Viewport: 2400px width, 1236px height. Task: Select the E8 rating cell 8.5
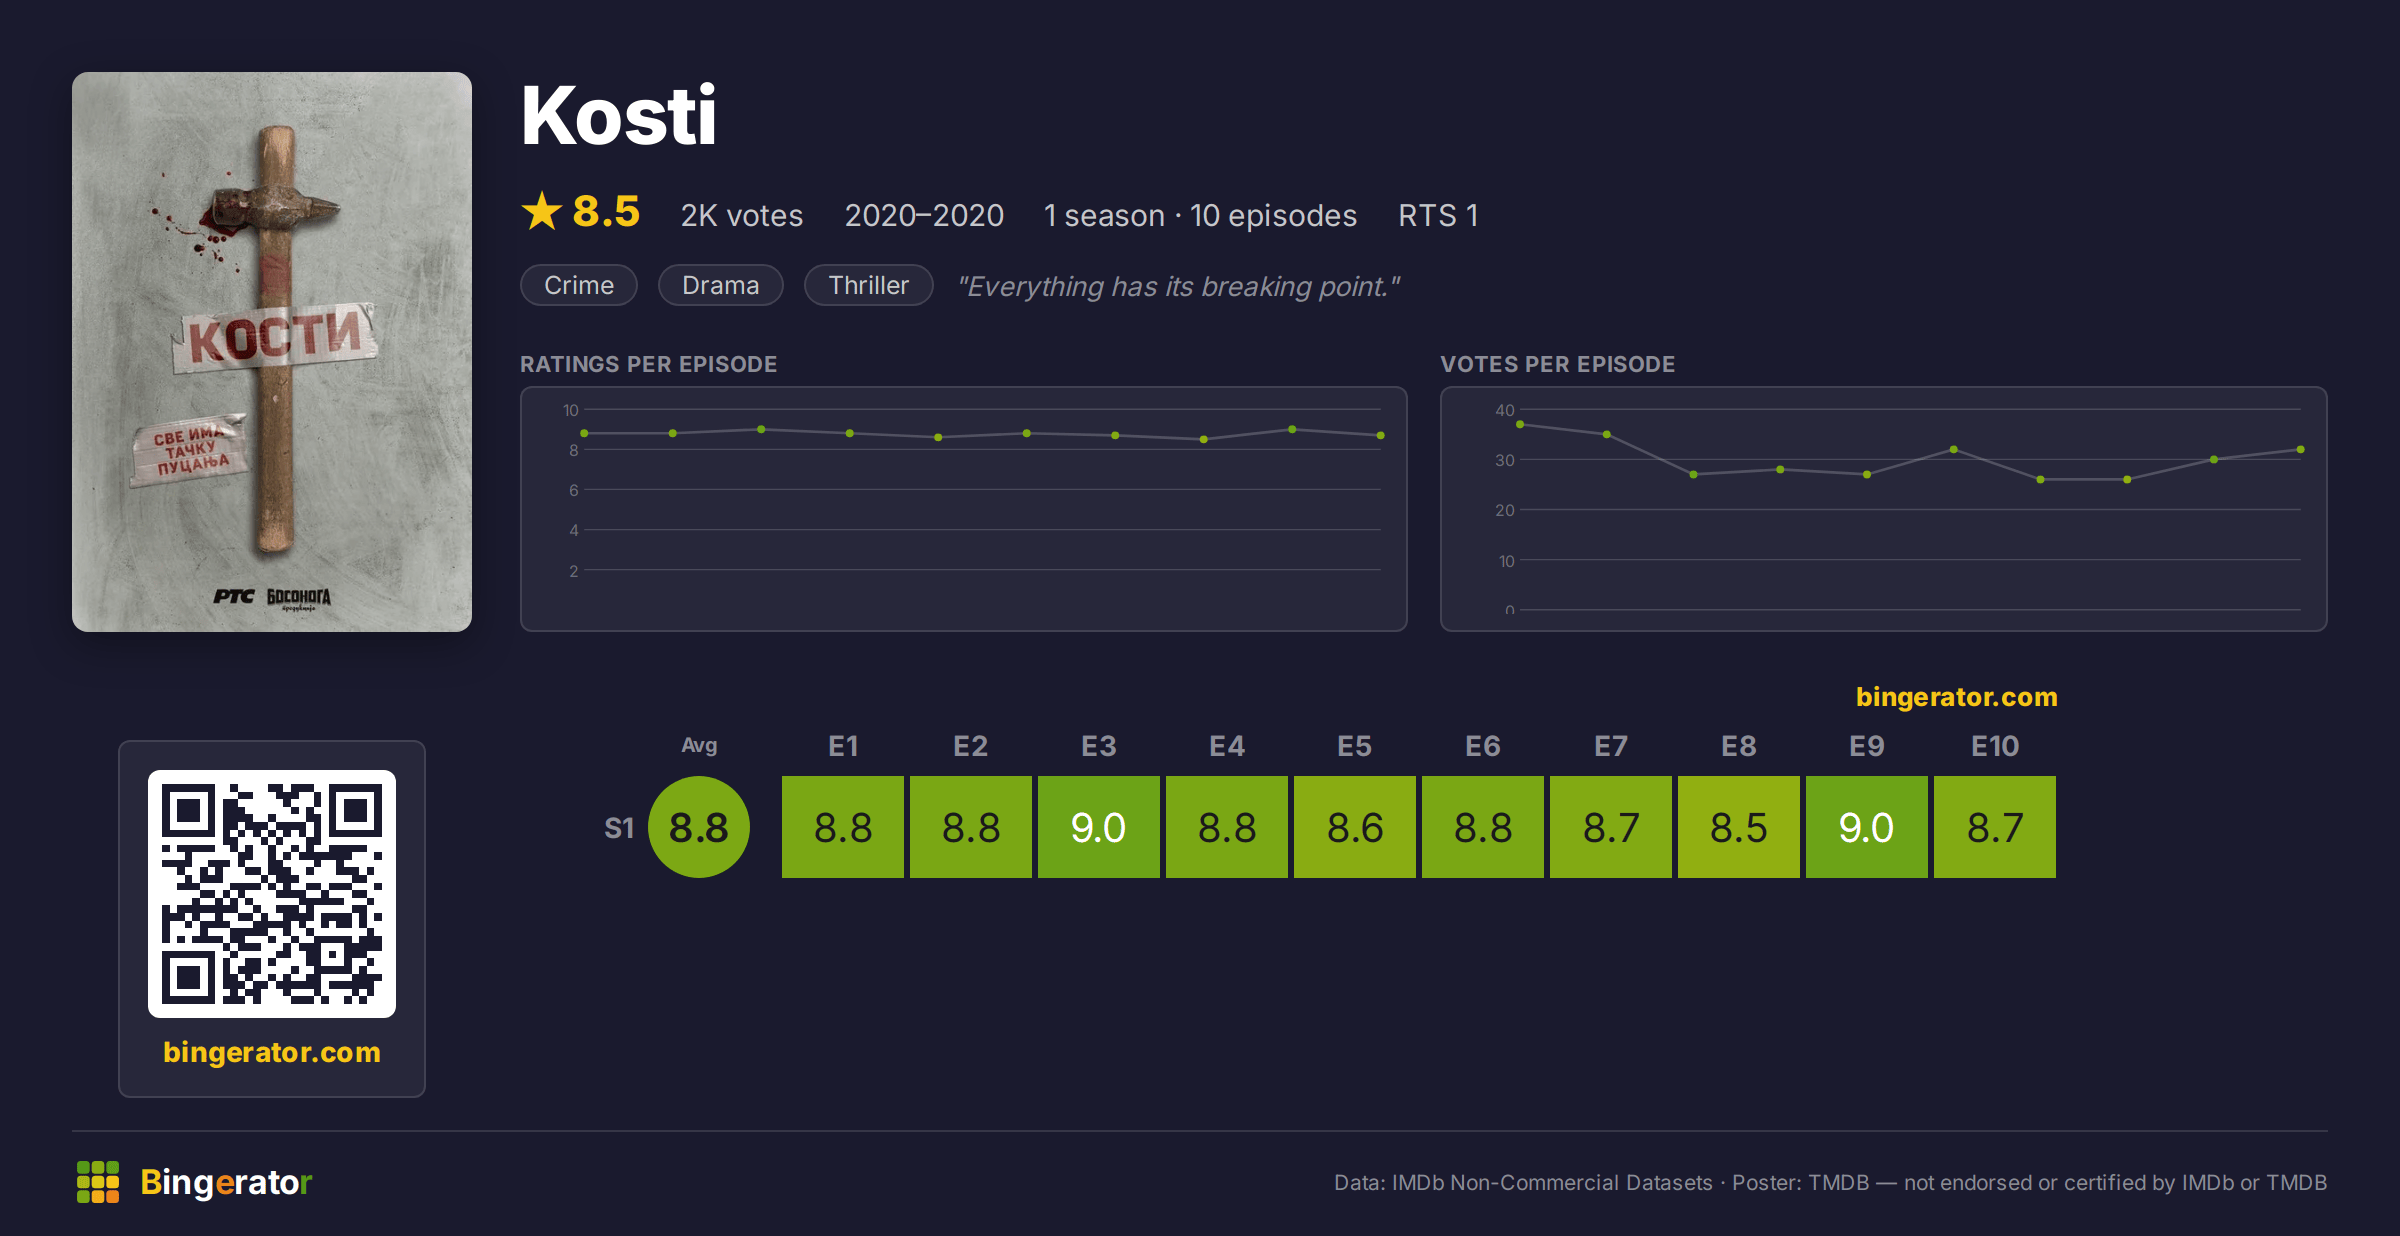(x=1739, y=827)
